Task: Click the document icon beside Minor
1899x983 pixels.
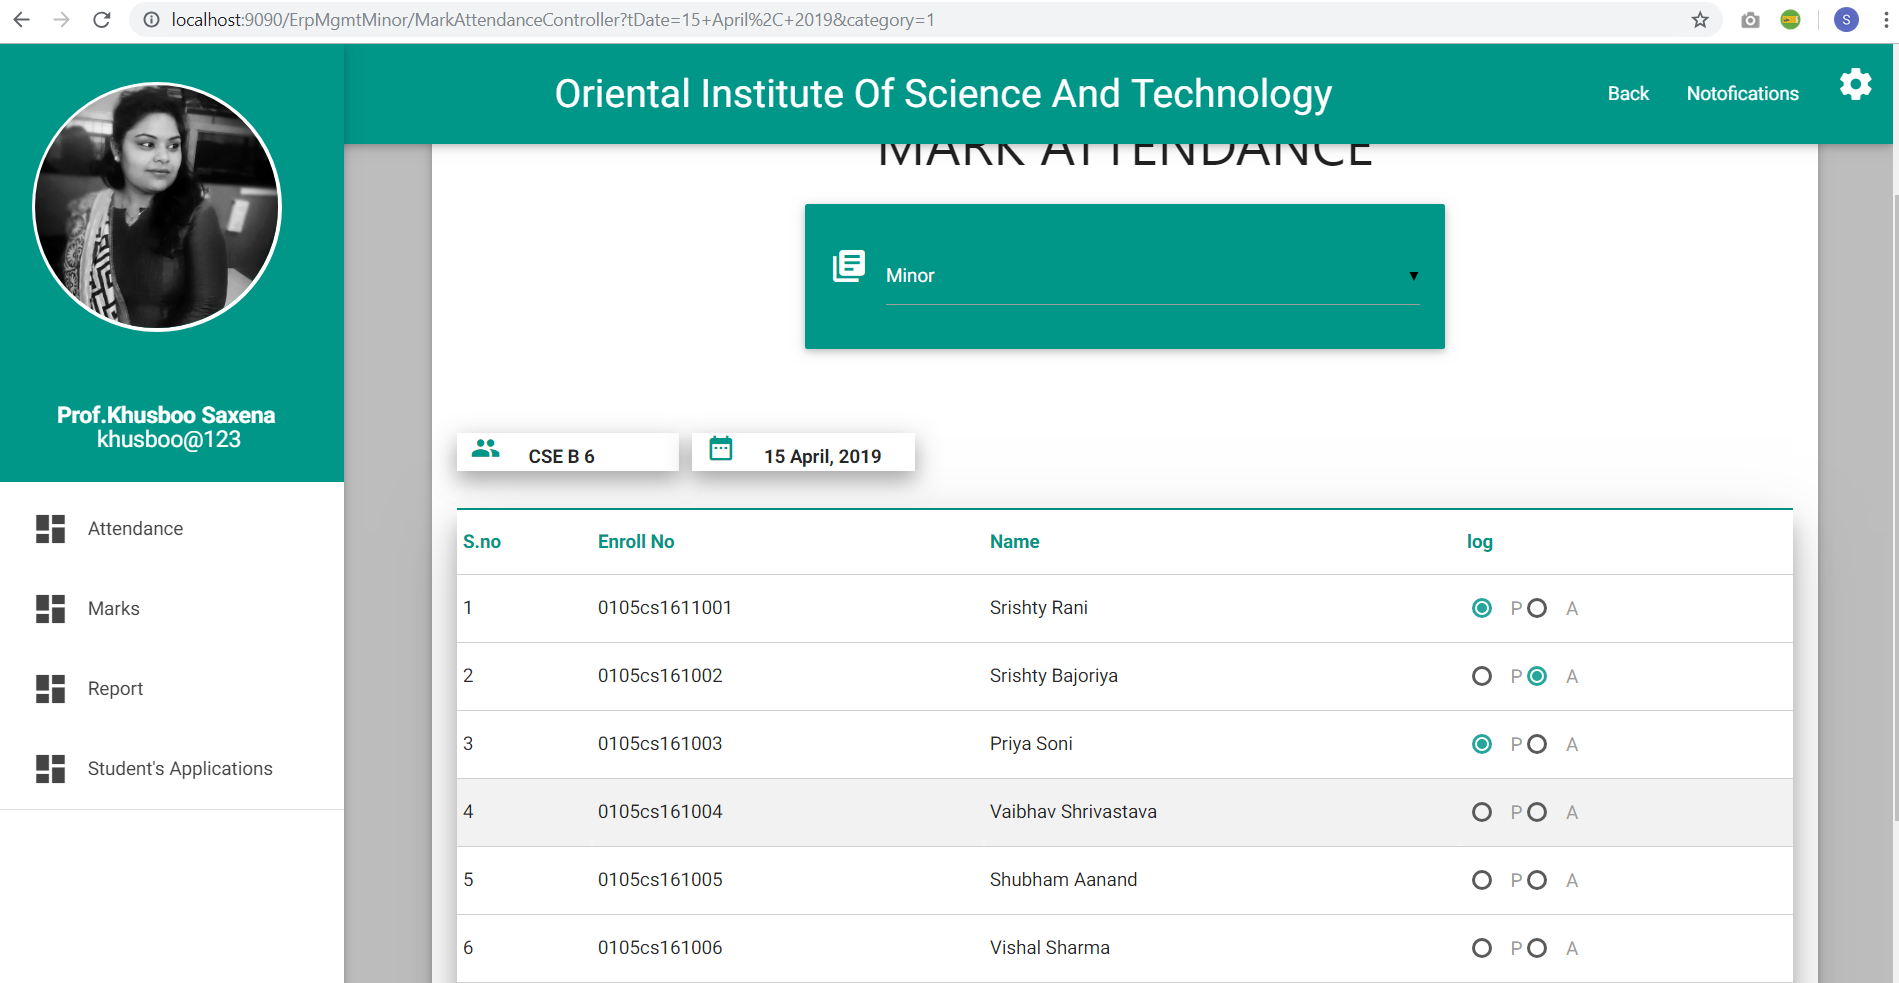Action: 849,266
